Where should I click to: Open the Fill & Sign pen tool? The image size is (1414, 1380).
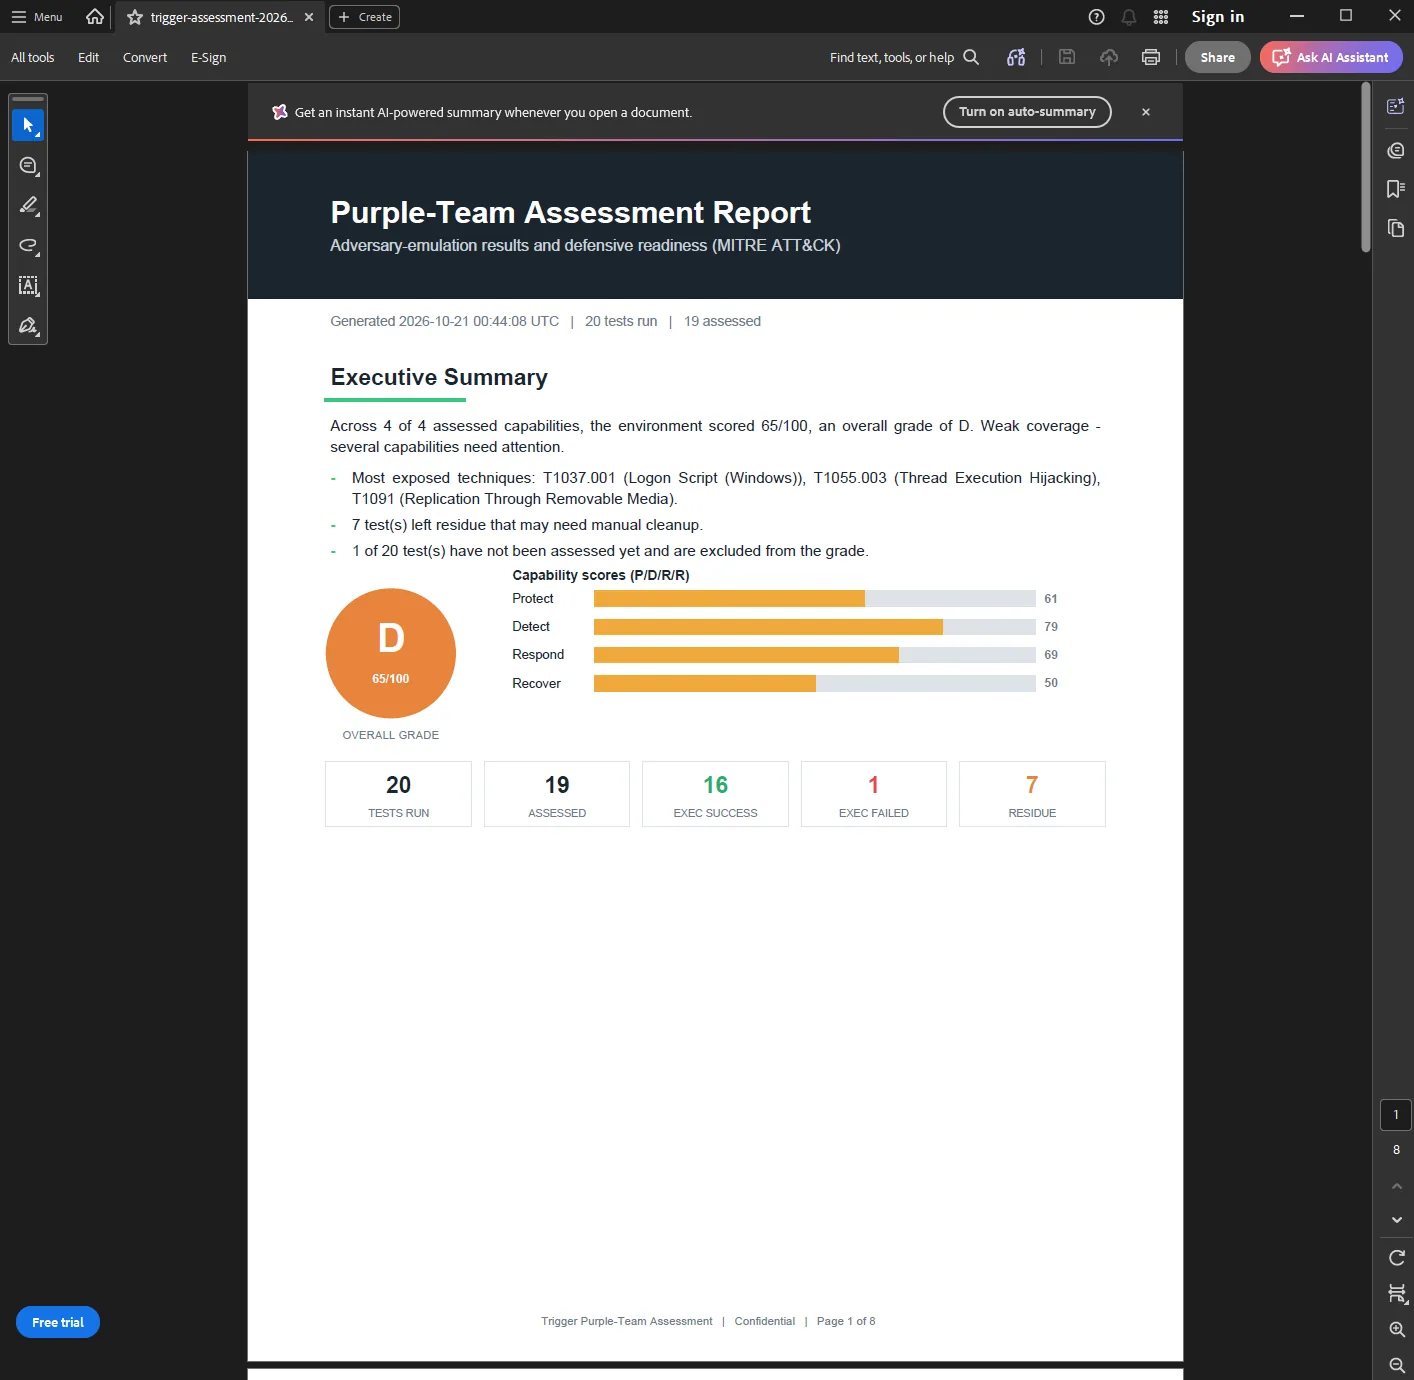[28, 326]
